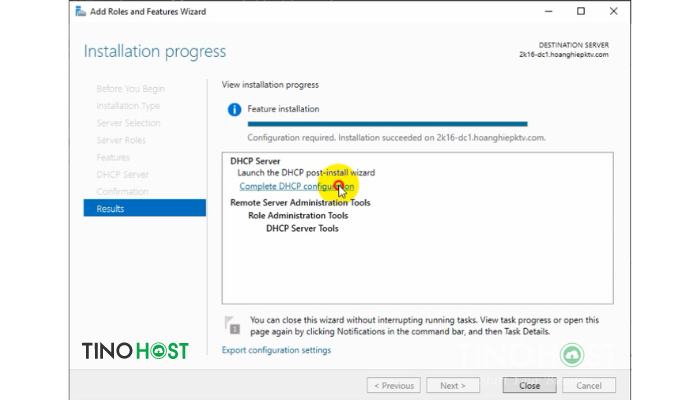700x400 pixels.
Task: Click the Complete DHCP configuration link
Action: click(296, 186)
